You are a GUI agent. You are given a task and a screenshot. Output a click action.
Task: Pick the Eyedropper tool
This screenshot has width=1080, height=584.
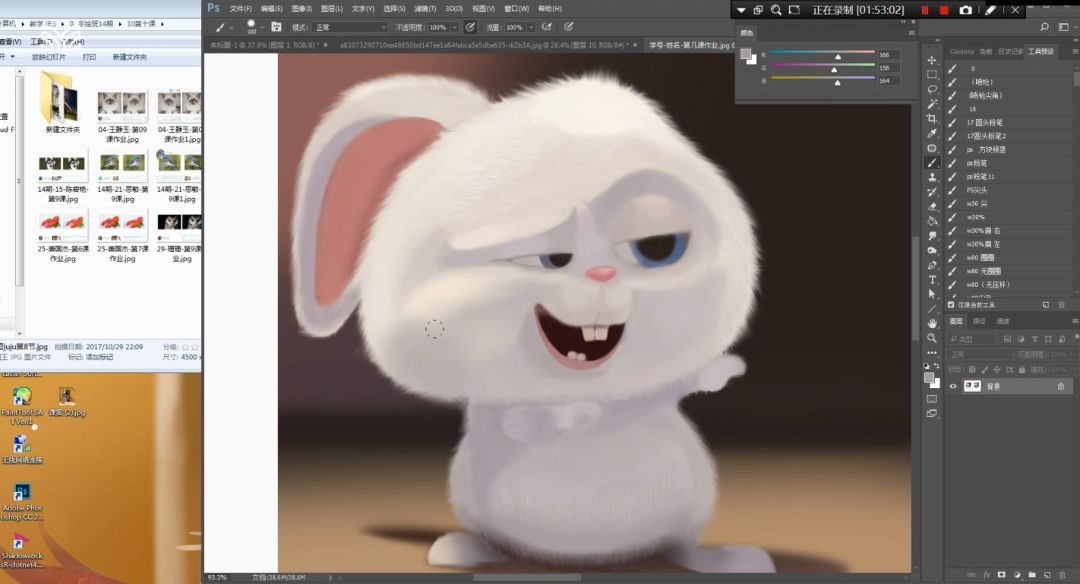click(x=932, y=133)
